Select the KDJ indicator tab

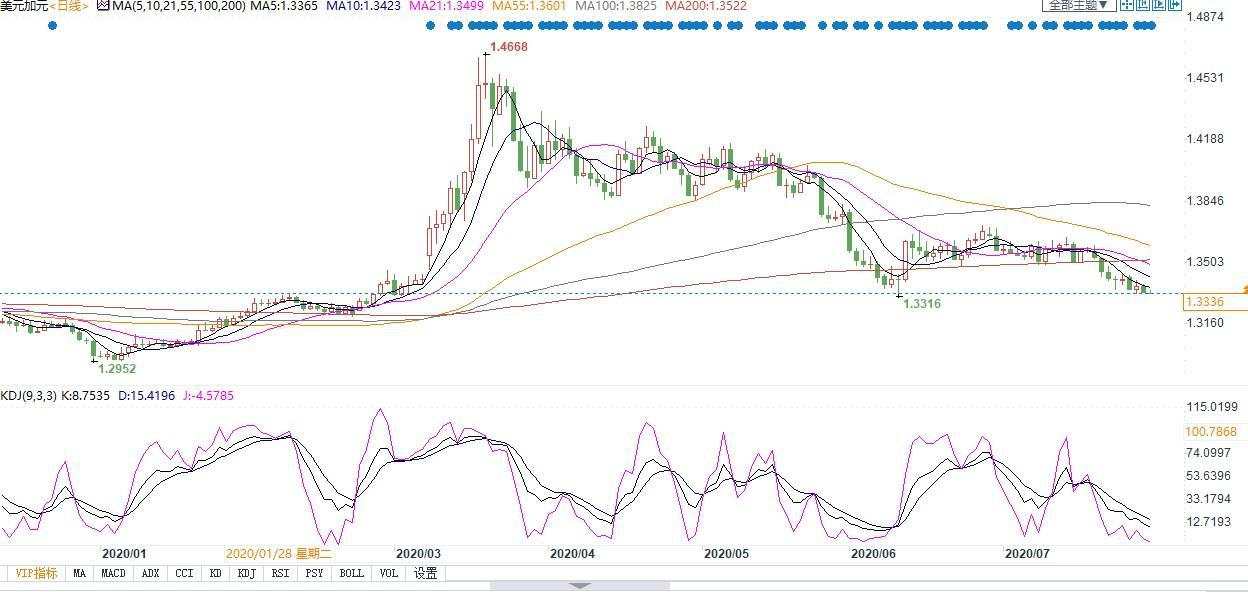point(247,573)
